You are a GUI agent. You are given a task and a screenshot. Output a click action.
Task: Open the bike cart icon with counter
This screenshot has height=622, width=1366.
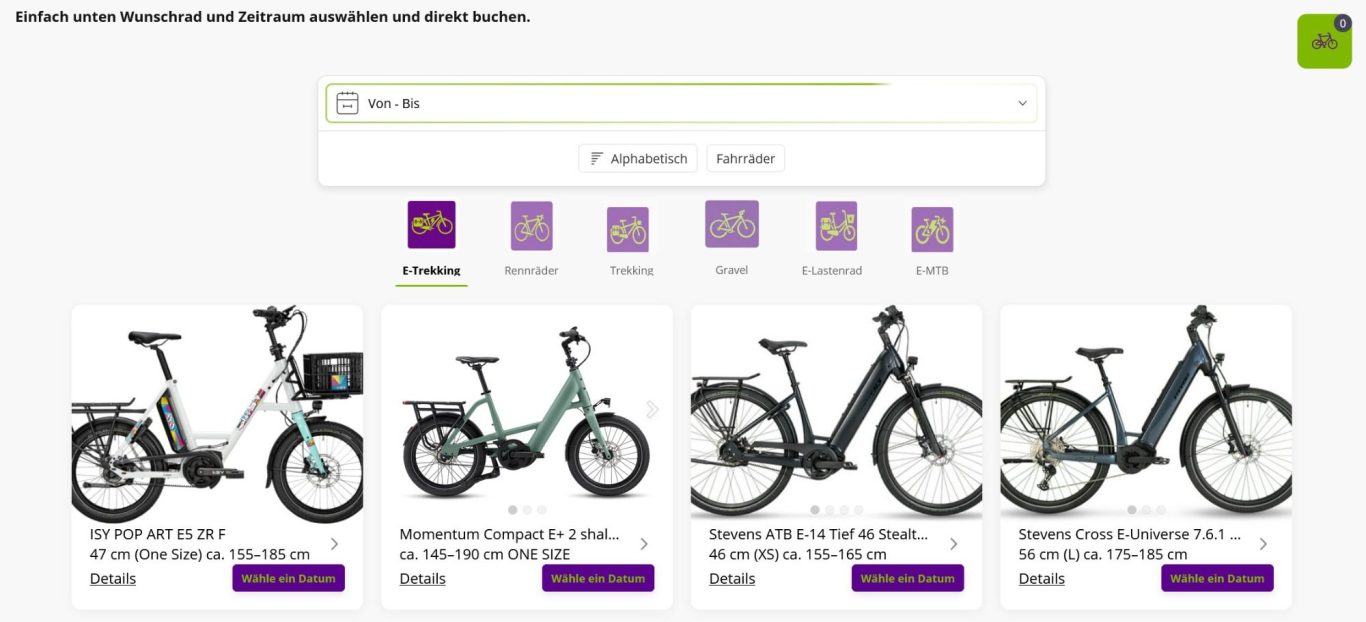pos(1324,41)
